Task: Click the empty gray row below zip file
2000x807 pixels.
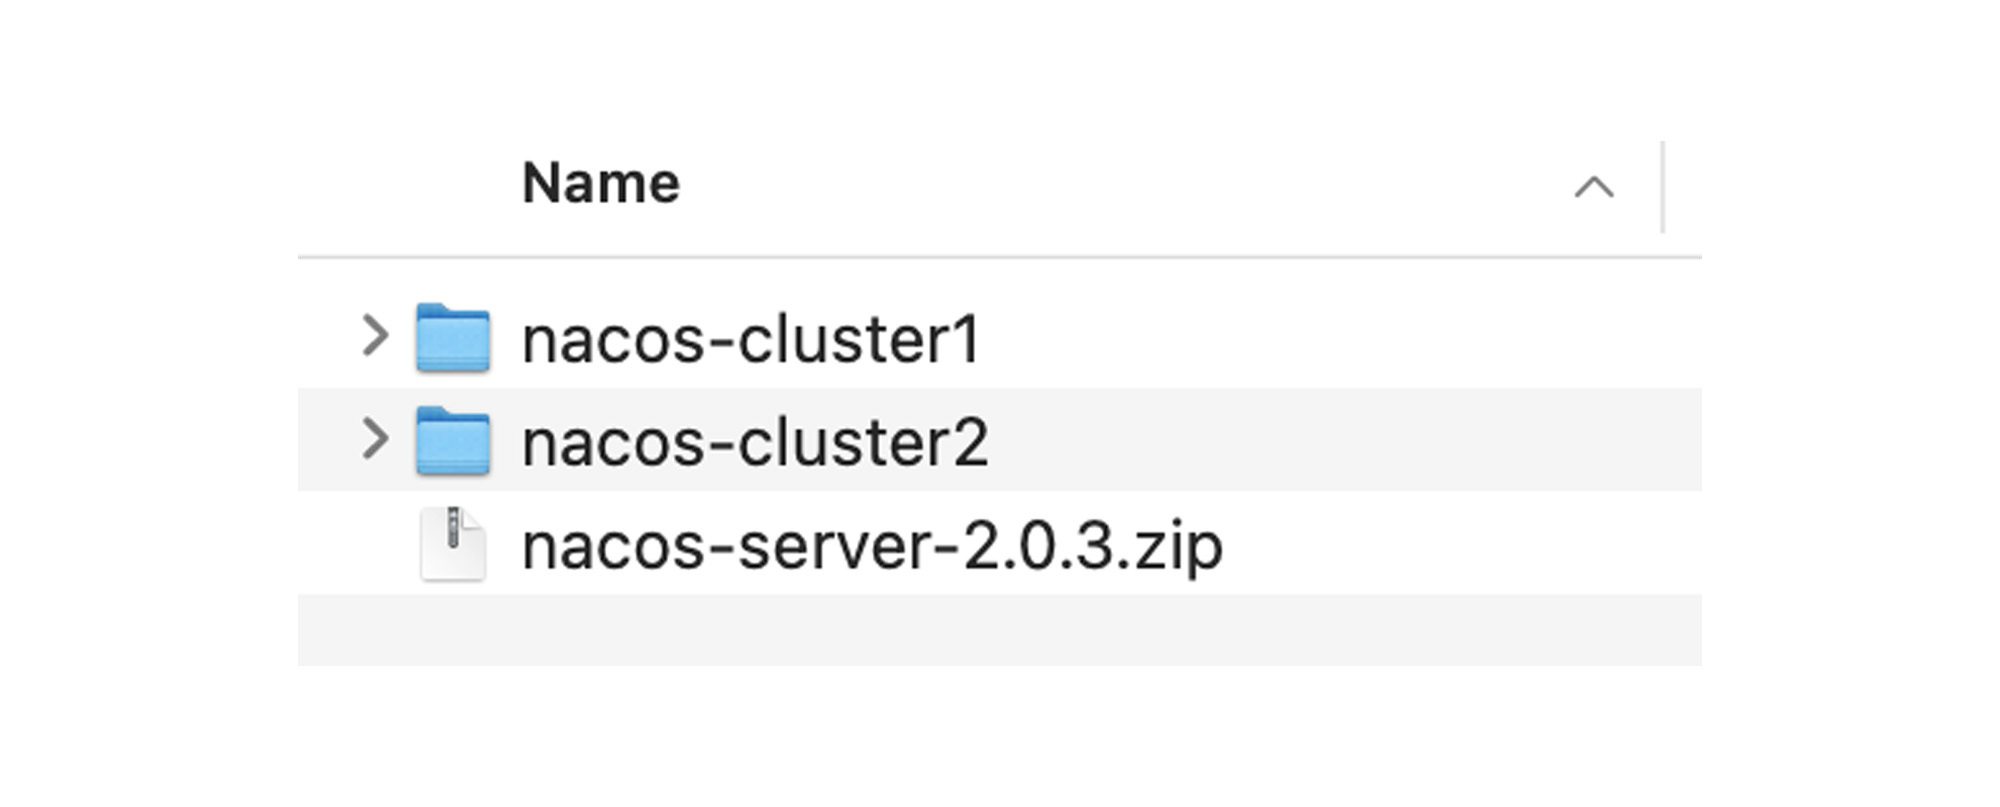Action: pos(1000,630)
